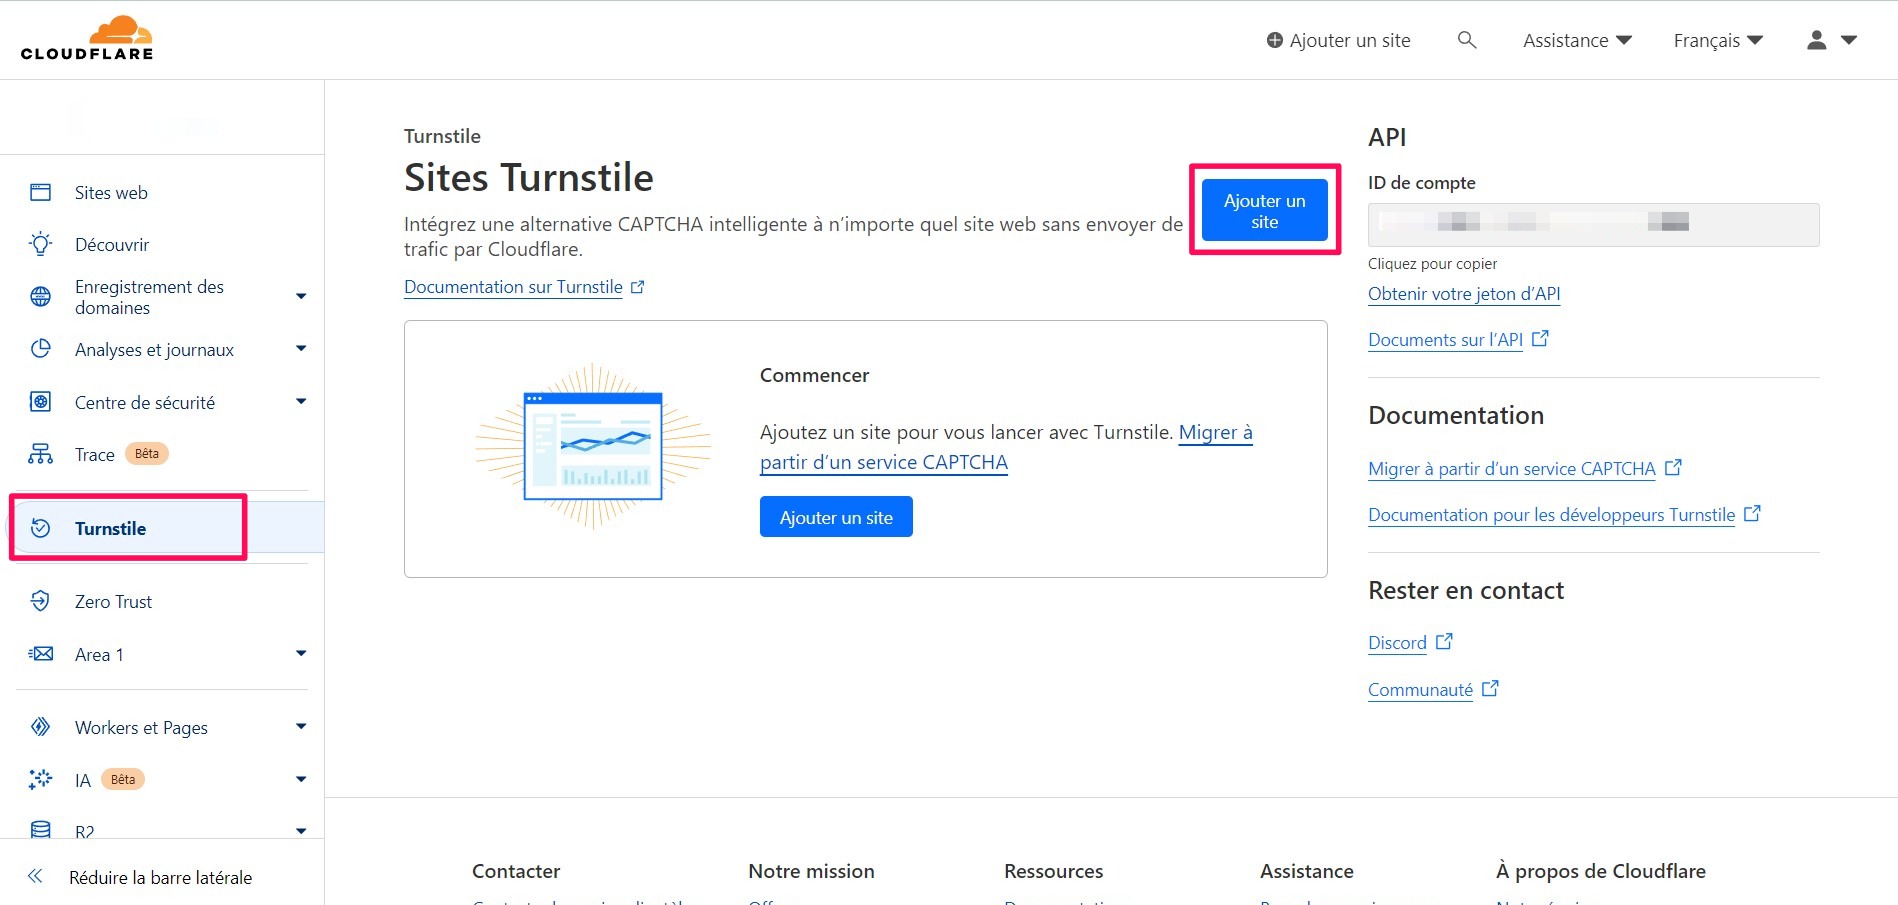This screenshot has height=905, width=1898.
Task: Expand the user account dropdown arrow
Action: (x=1849, y=40)
